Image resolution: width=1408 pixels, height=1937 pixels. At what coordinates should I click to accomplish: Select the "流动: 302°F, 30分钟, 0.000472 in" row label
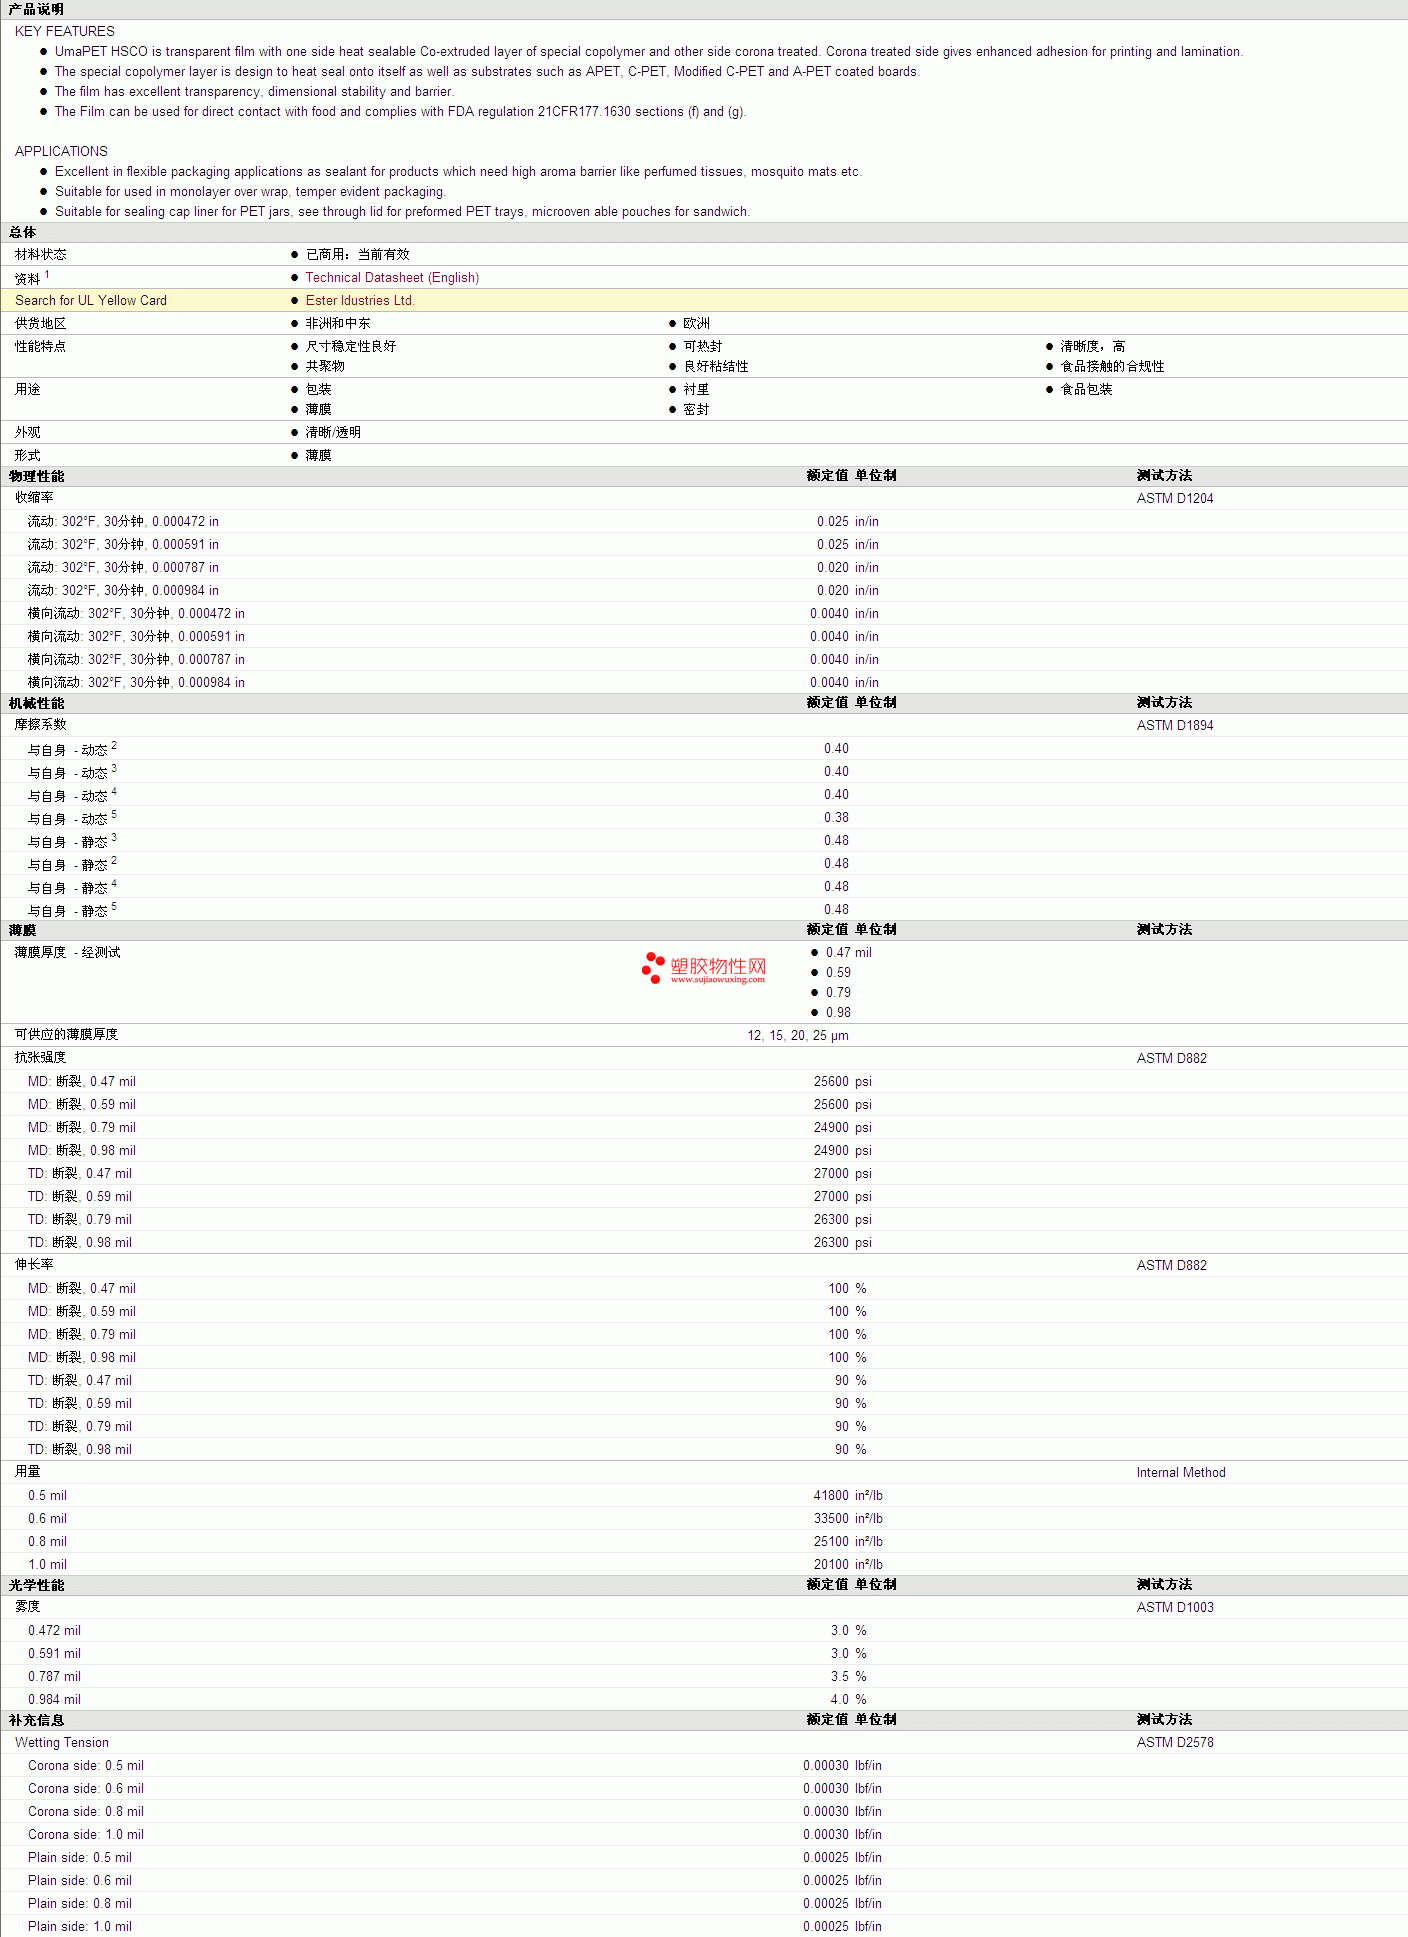[123, 522]
